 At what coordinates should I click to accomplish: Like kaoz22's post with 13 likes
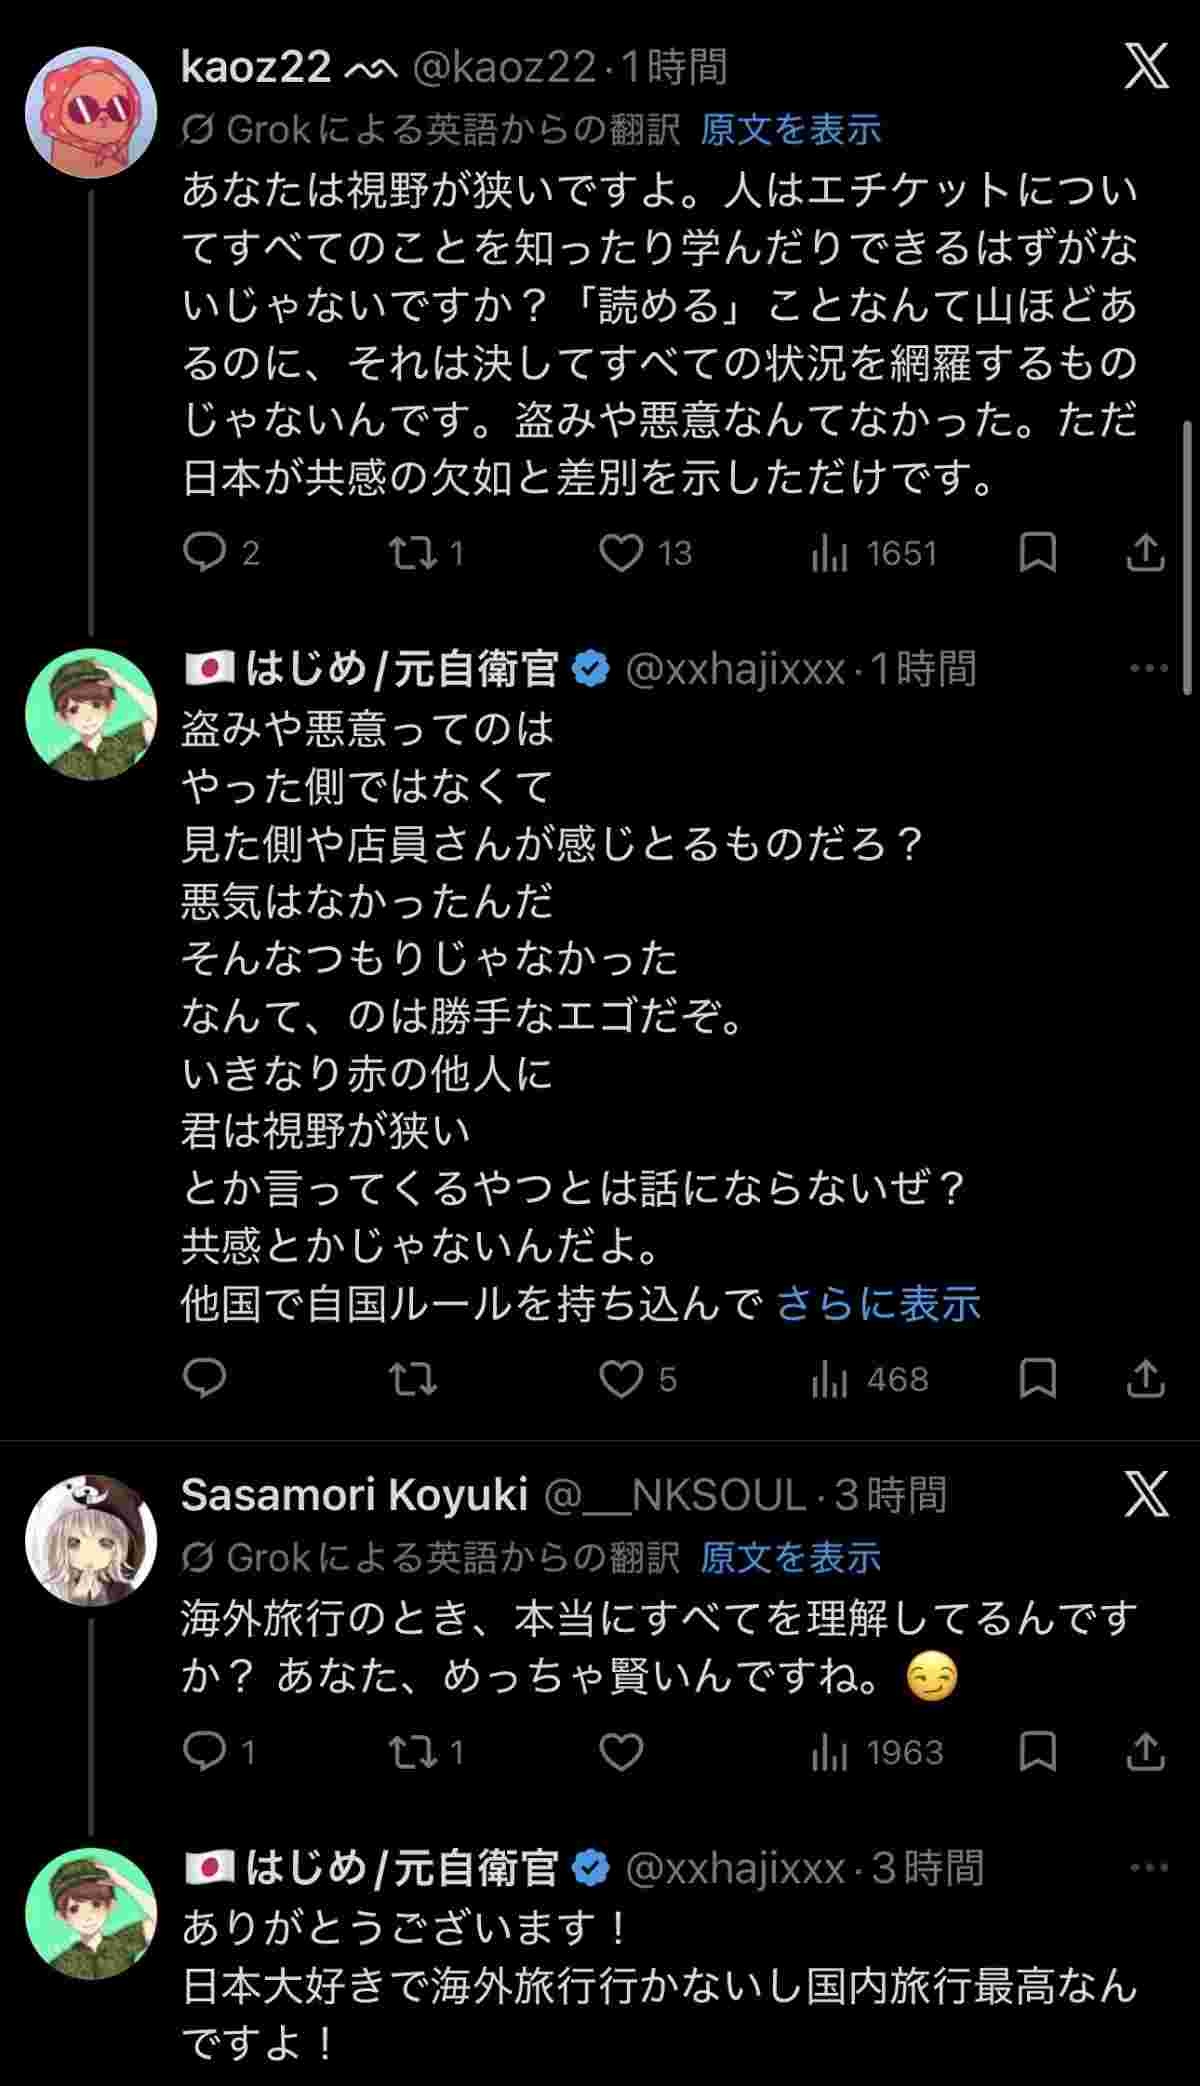(621, 552)
